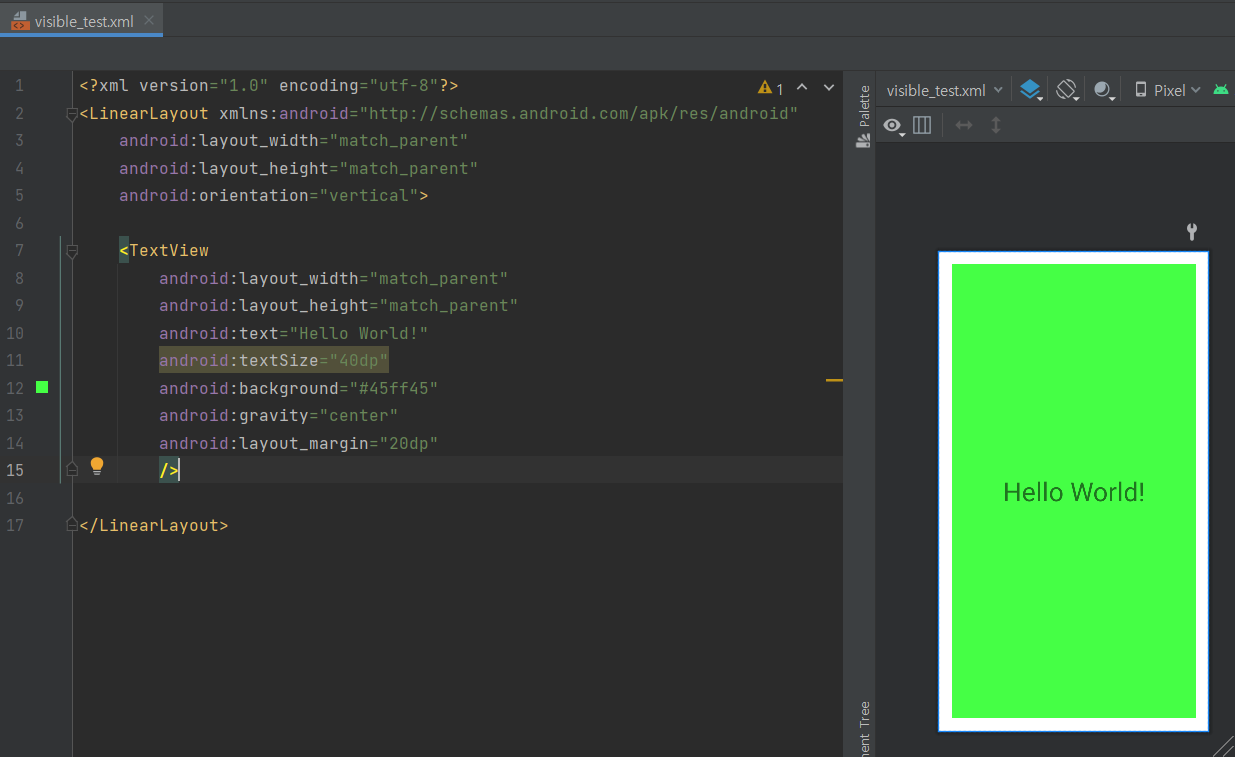
Task: Click the TextView layout_height="match_parent" line 9
Action: click(339, 305)
